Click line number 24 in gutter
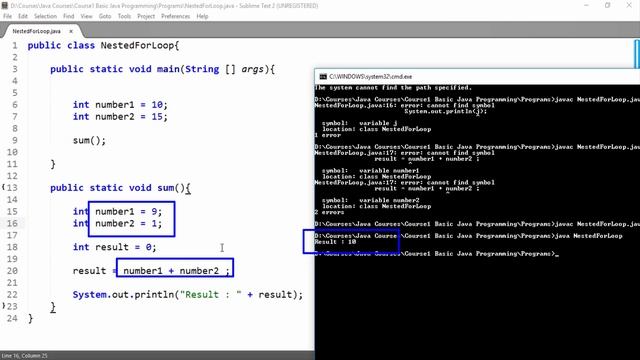Screen dimensions: 640x360 tap(12, 318)
